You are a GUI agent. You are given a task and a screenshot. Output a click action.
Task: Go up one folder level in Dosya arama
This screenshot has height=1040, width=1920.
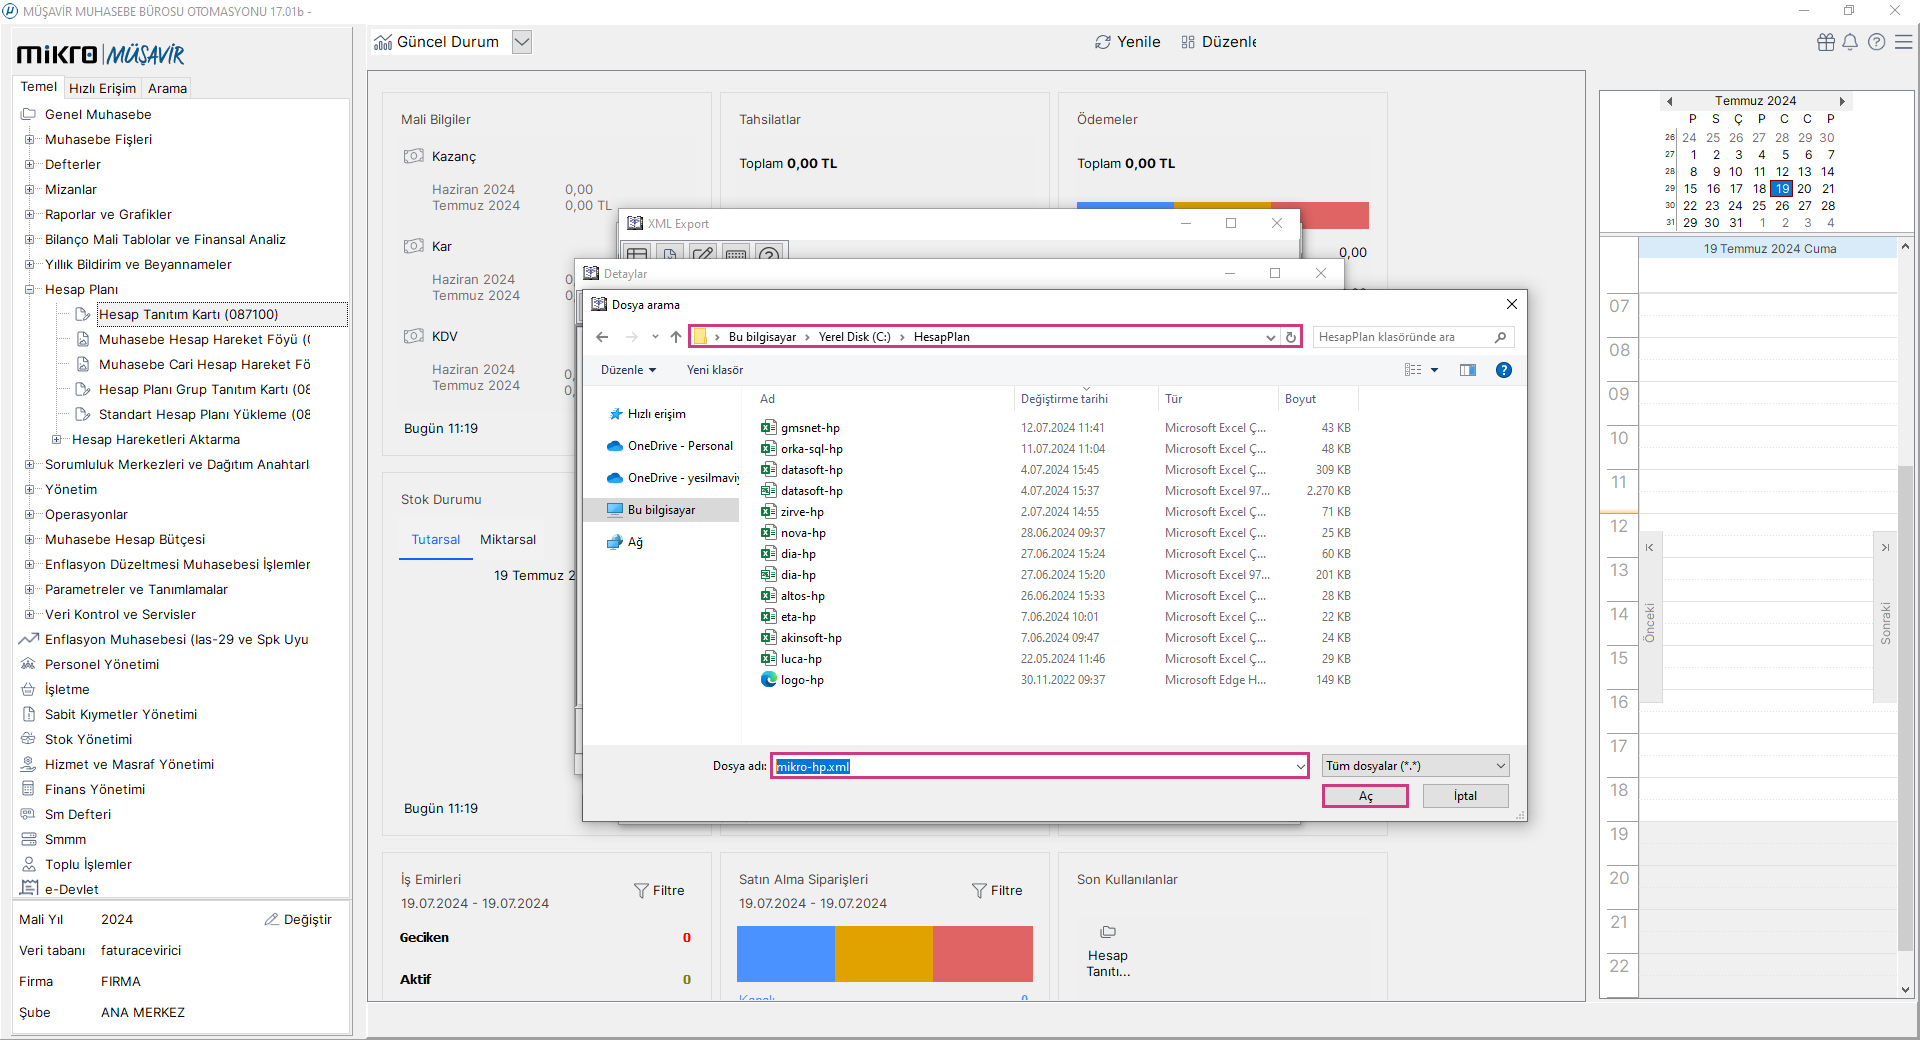pos(676,337)
